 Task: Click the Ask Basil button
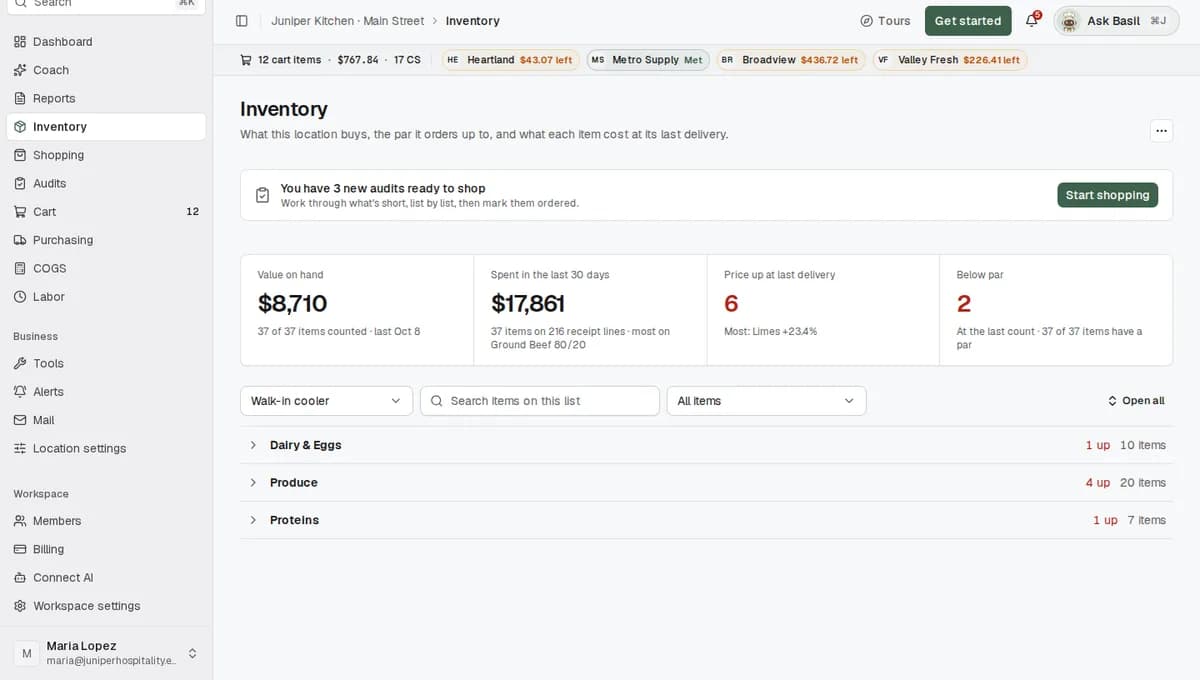click(x=1116, y=21)
